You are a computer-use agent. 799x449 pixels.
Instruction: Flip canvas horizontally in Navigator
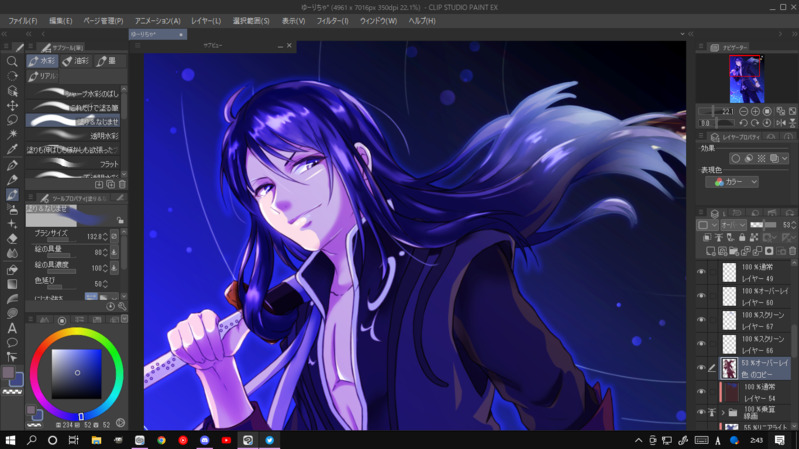pos(781,123)
